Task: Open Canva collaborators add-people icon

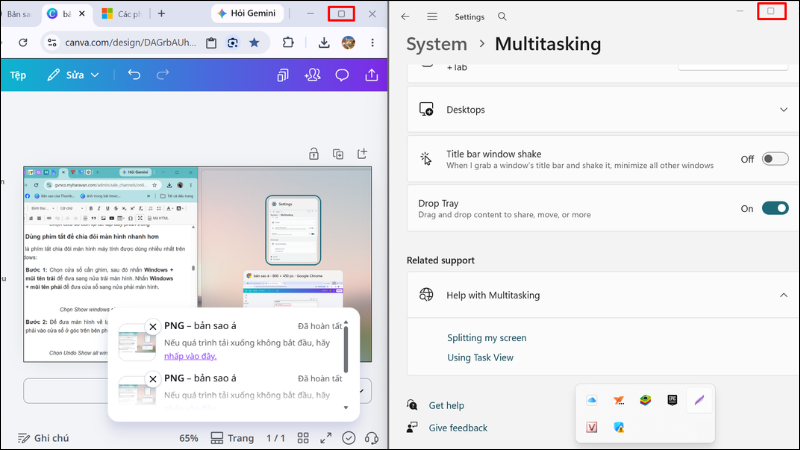Action: coord(312,75)
